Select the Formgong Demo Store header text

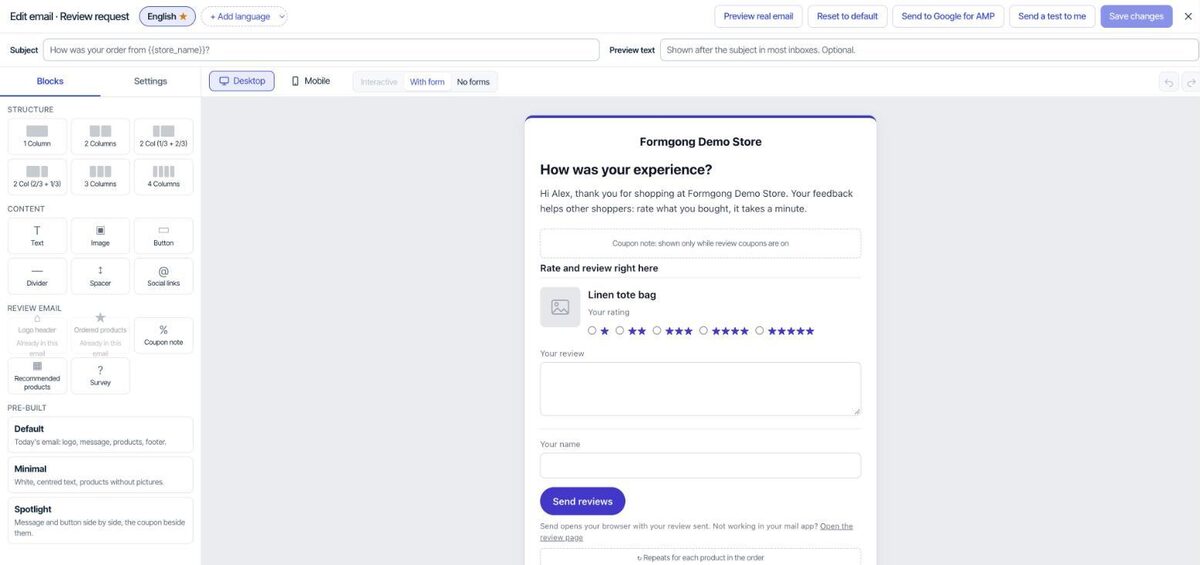coord(700,142)
